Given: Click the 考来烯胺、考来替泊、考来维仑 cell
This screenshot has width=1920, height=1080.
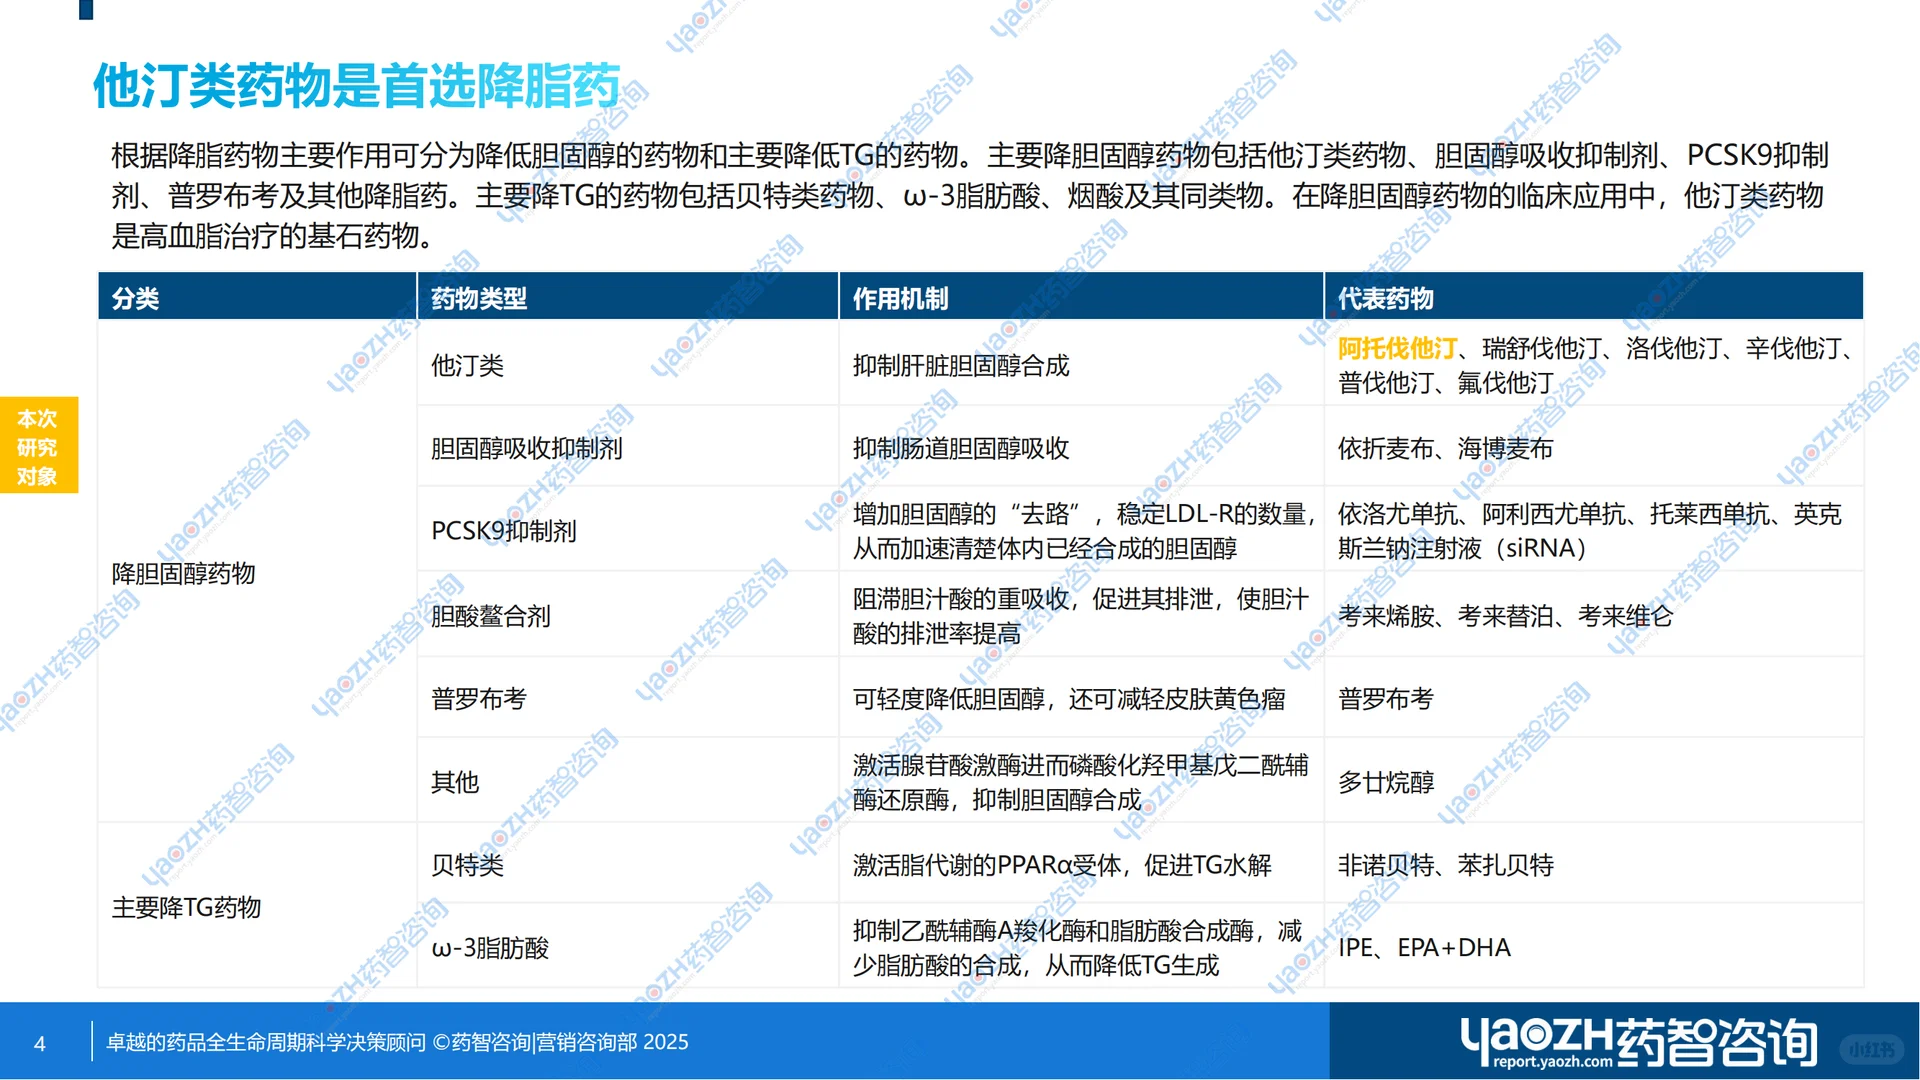Looking at the screenshot, I should tap(1594, 616).
